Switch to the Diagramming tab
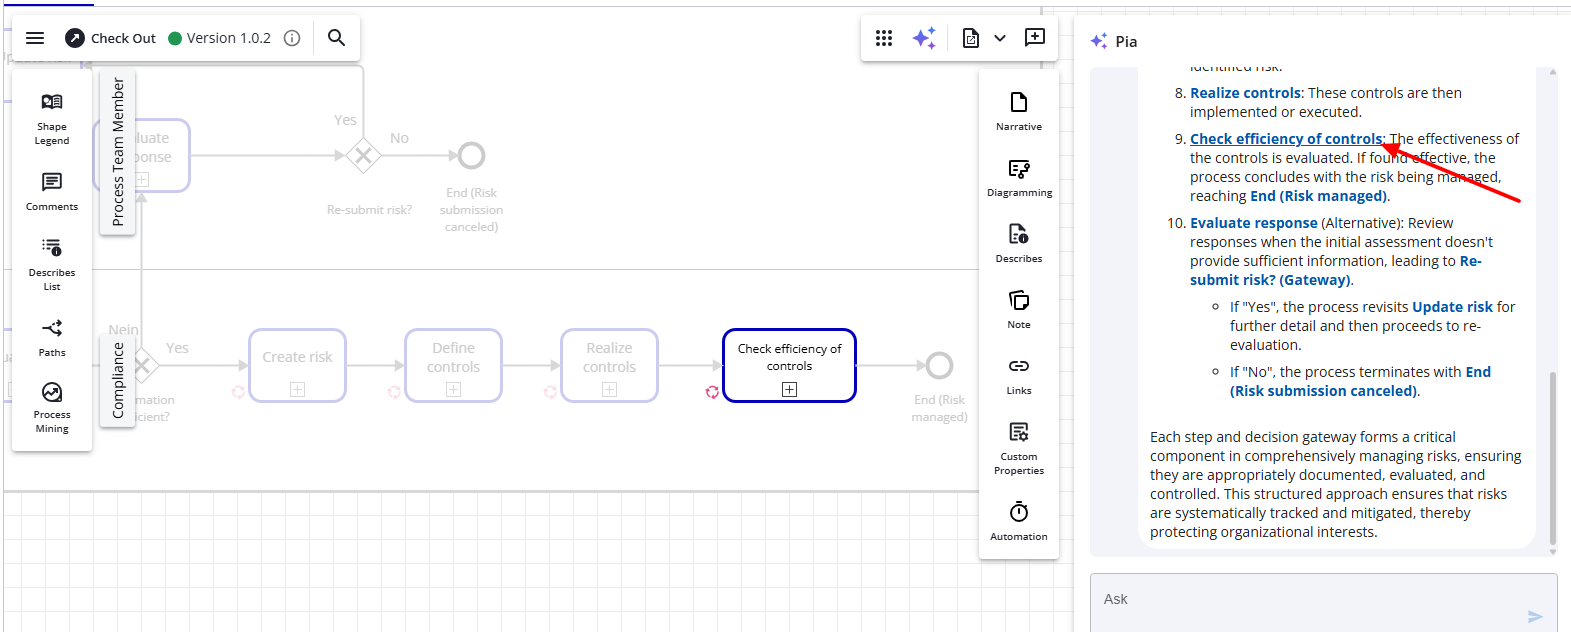Screen dimensions: 1571x632 click(1019, 177)
